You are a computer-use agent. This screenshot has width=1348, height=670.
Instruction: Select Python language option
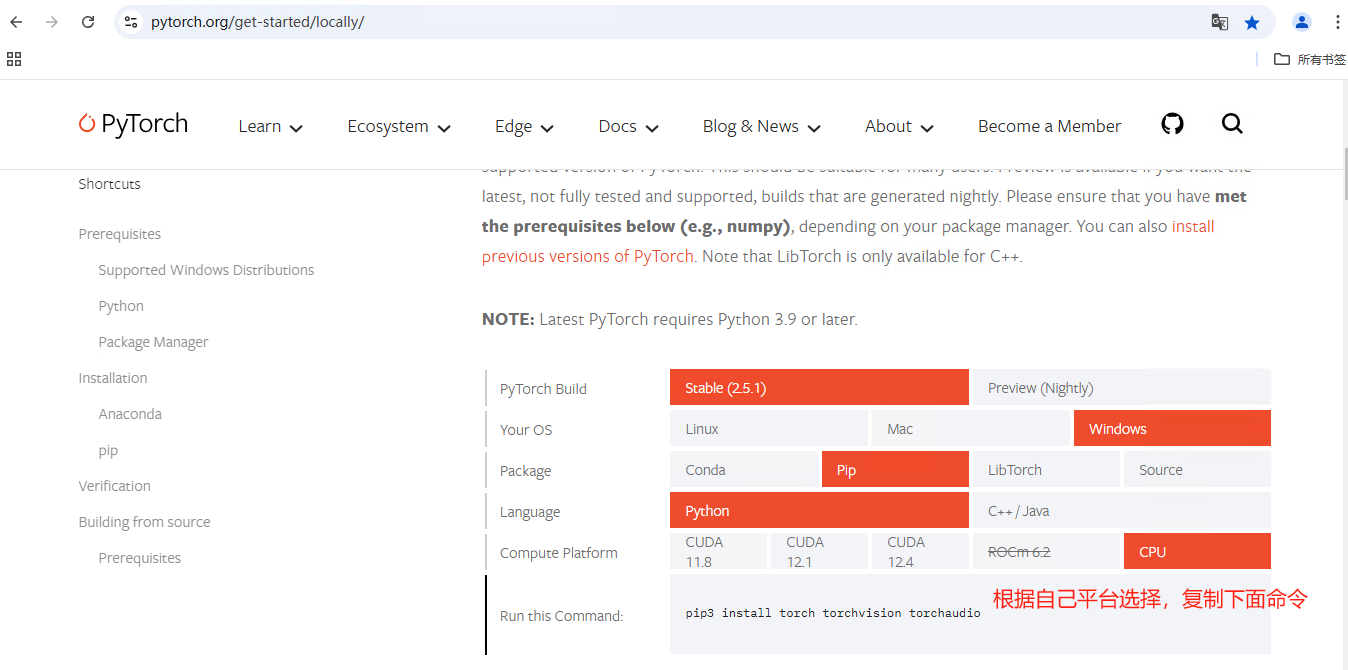819,511
